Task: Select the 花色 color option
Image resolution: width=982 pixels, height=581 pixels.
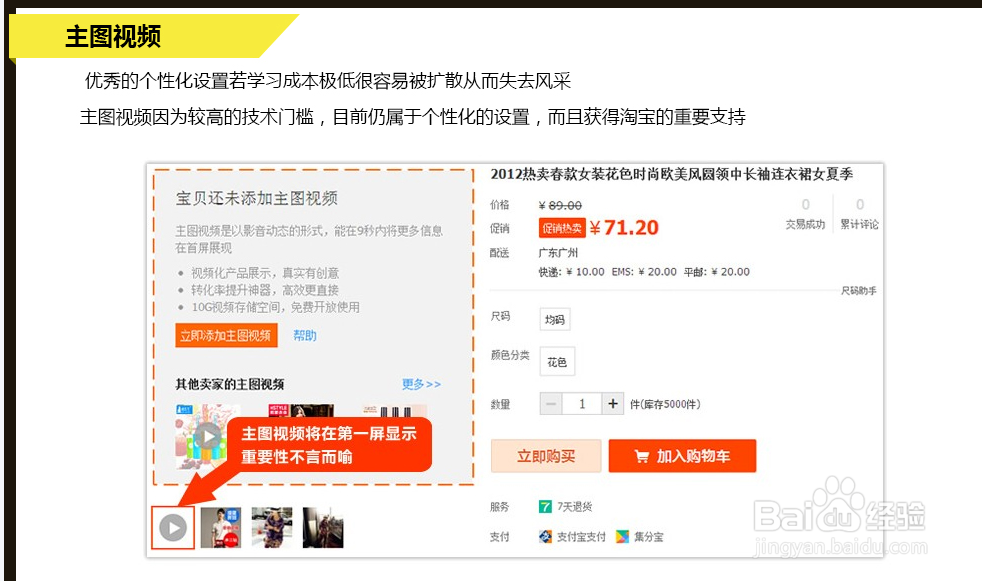Action: pos(557,361)
